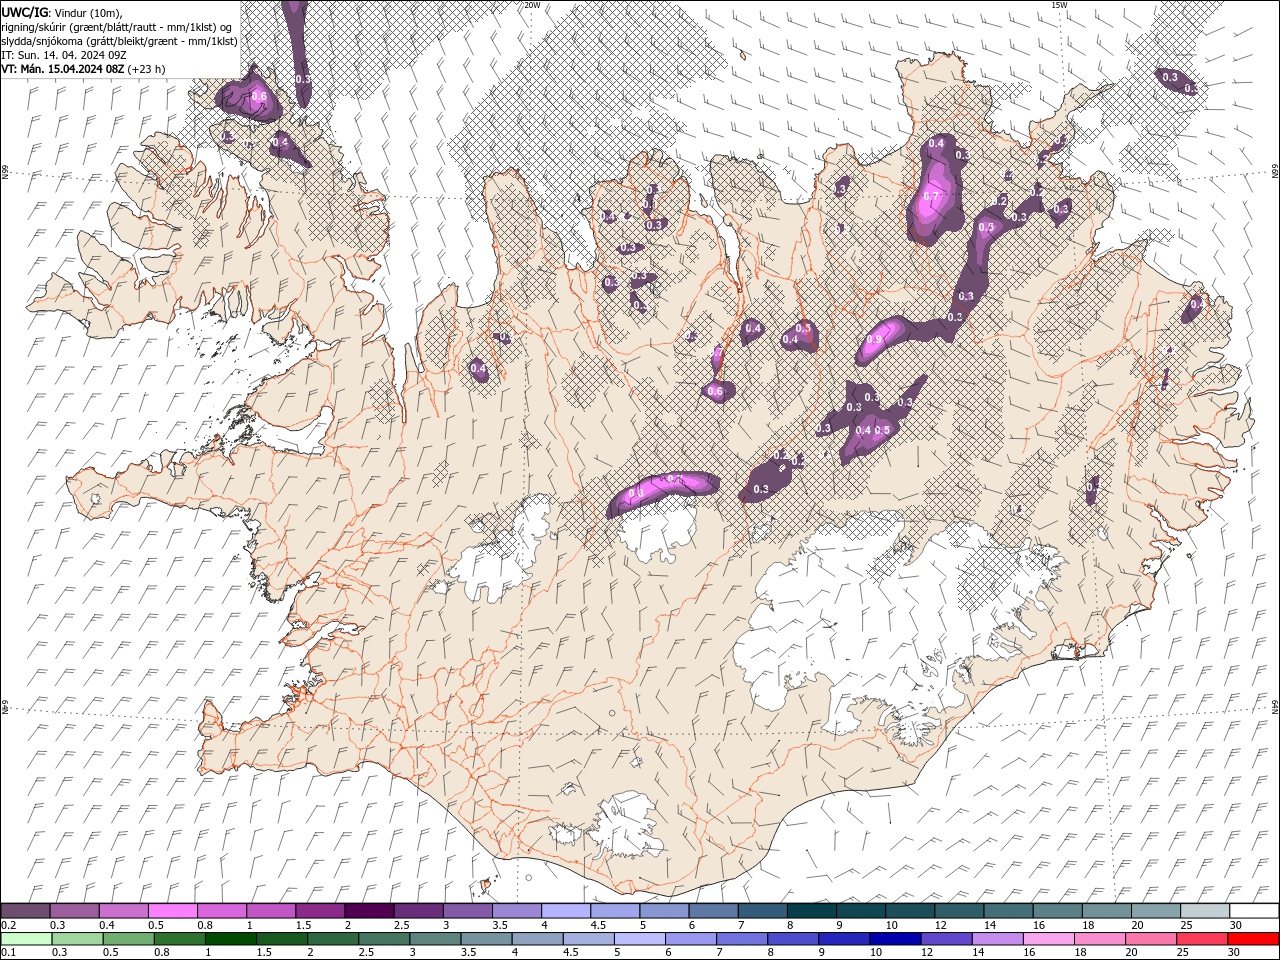Select the 'IT: Sun. 14. 04. 2024 09Z' line
This screenshot has height=960, width=1280.
click(x=64, y=55)
